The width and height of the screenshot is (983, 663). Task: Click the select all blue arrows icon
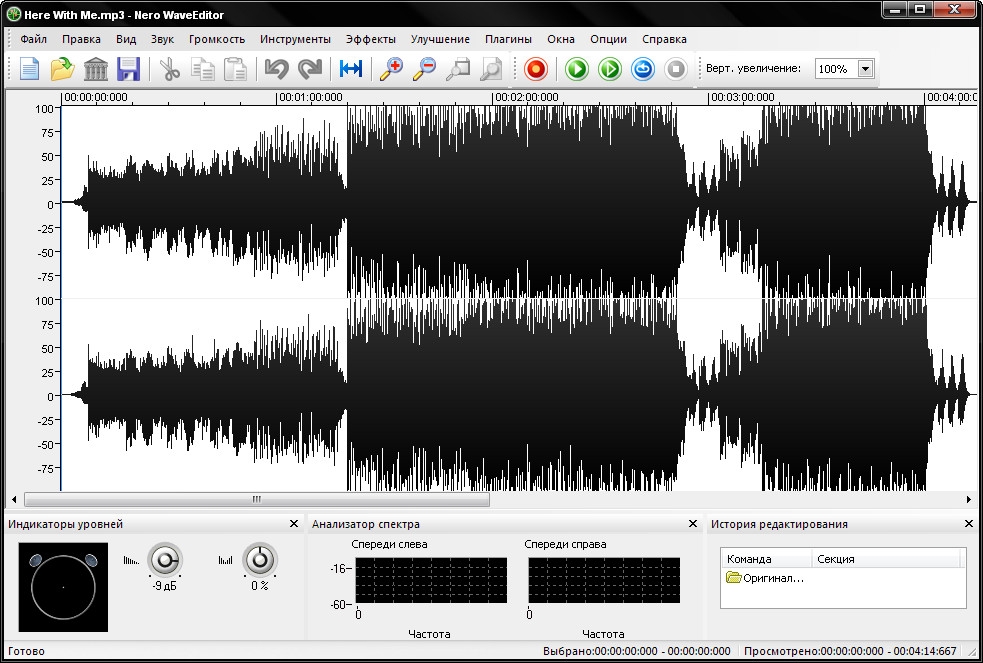click(x=351, y=69)
